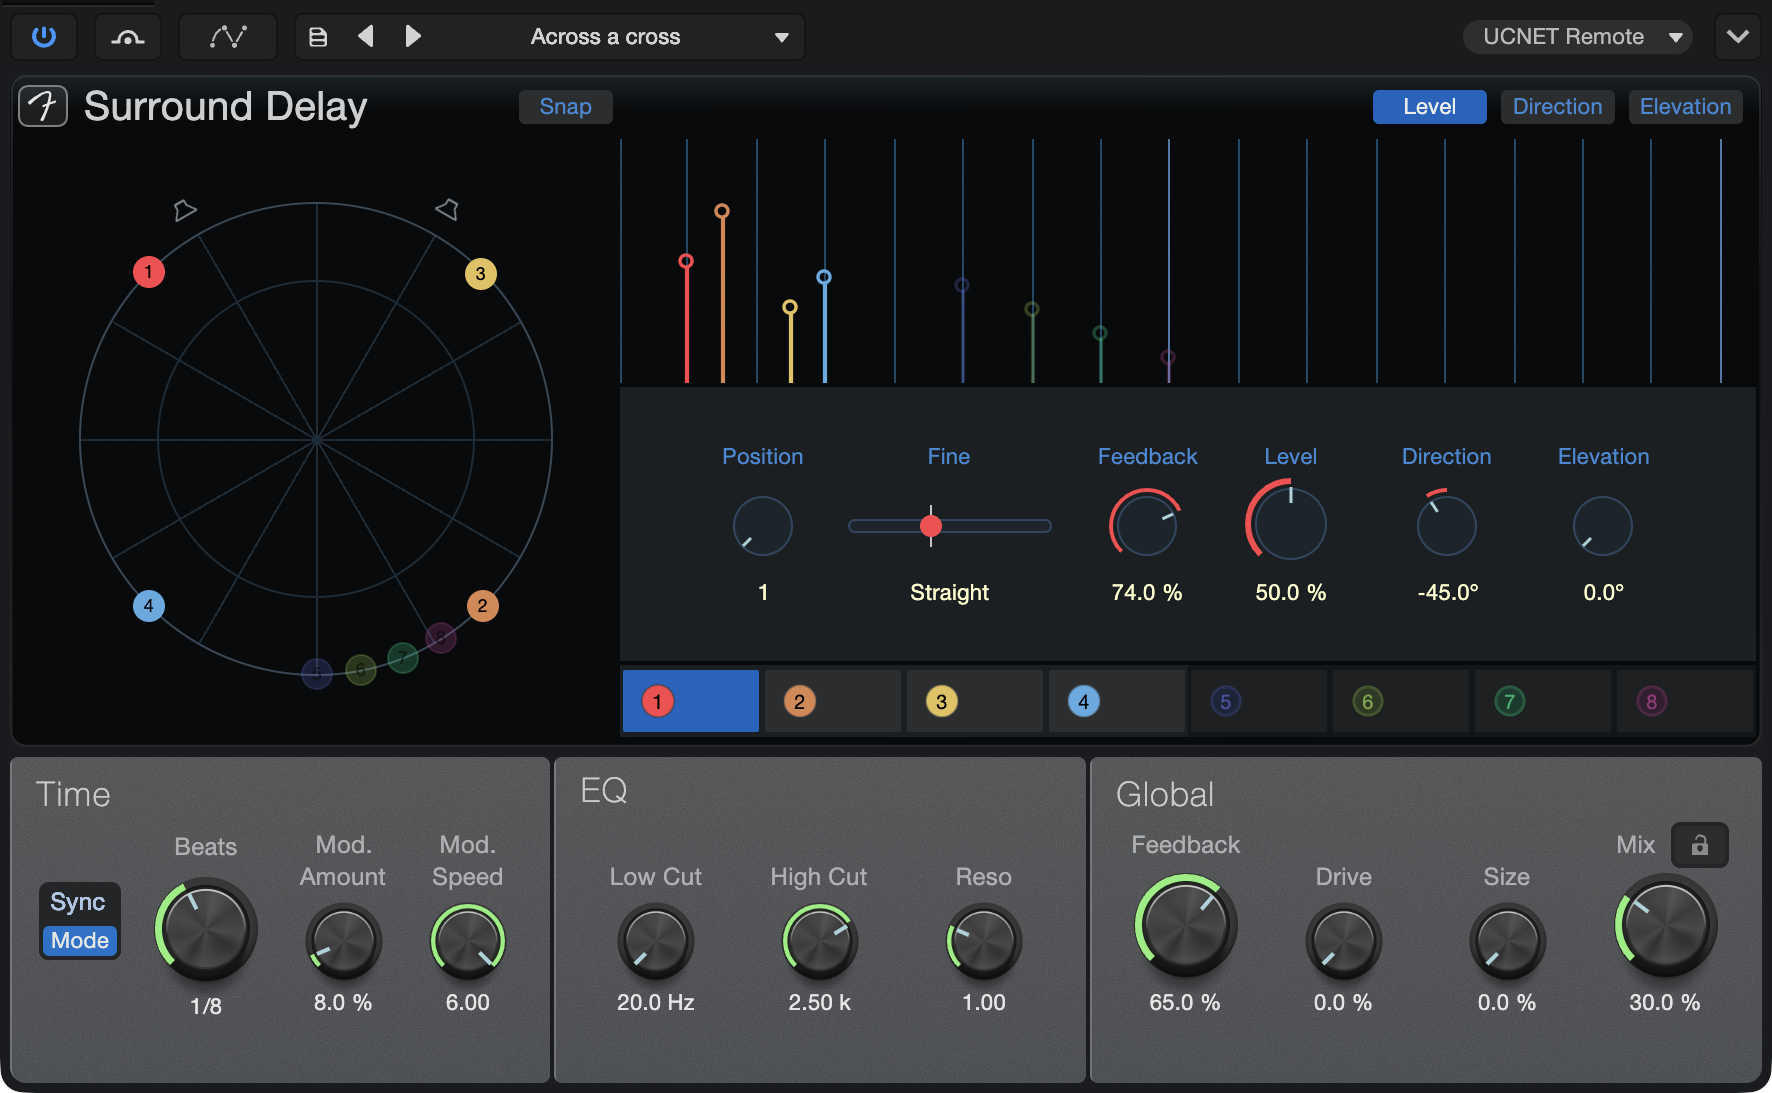Select the tap 8 button
This screenshot has height=1093, width=1772.
coord(1685,701)
